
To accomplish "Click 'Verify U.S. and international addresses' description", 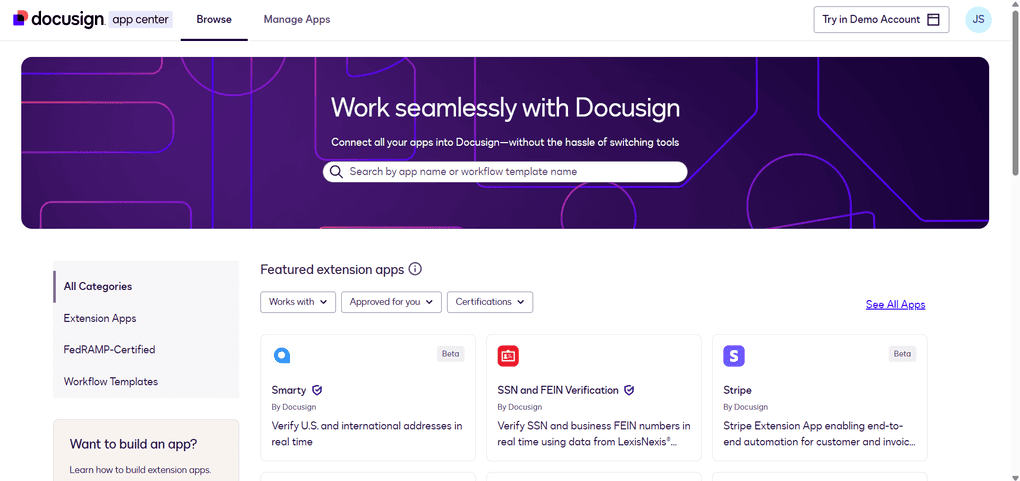I will point(367,433).
